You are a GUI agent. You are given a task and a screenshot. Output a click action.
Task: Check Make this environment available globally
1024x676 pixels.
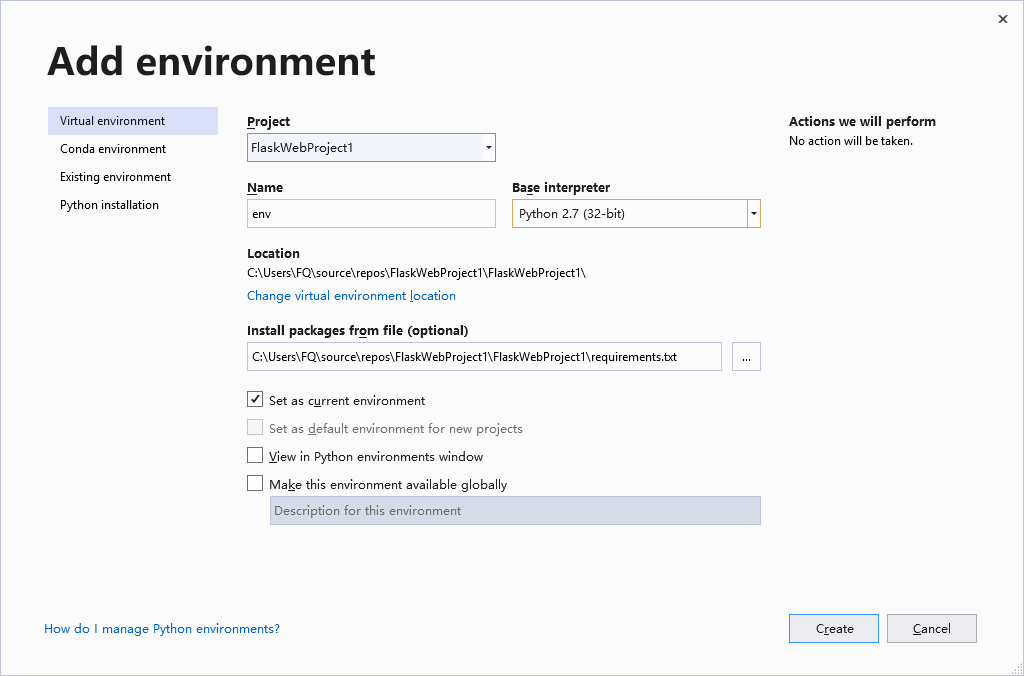click(255, 484)
